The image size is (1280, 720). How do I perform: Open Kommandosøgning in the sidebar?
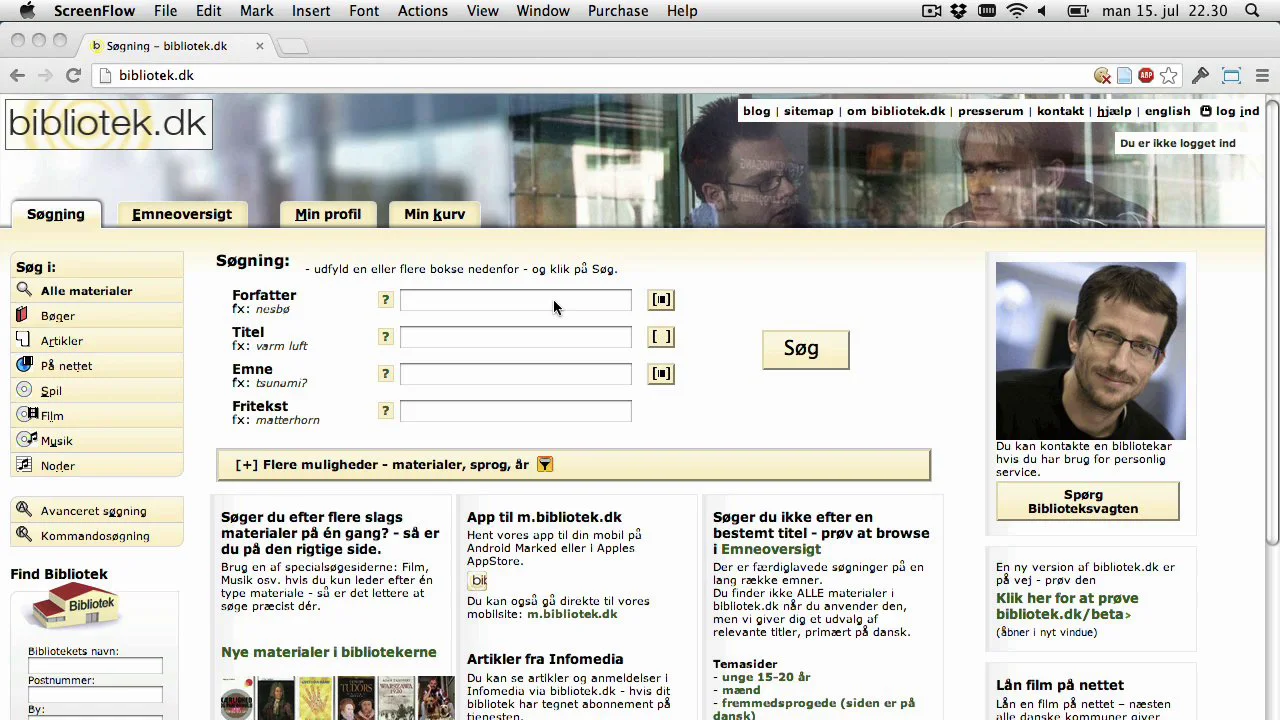click(x=97, y=536)
